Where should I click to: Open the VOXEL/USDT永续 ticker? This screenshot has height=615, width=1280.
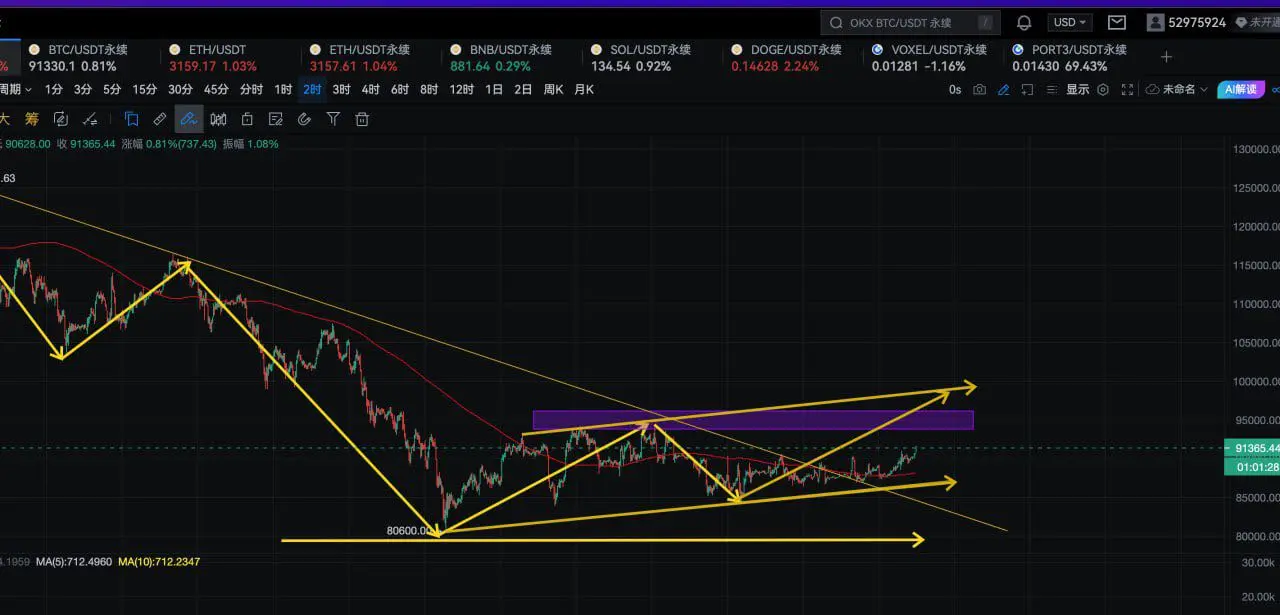[x=929, y=58]
